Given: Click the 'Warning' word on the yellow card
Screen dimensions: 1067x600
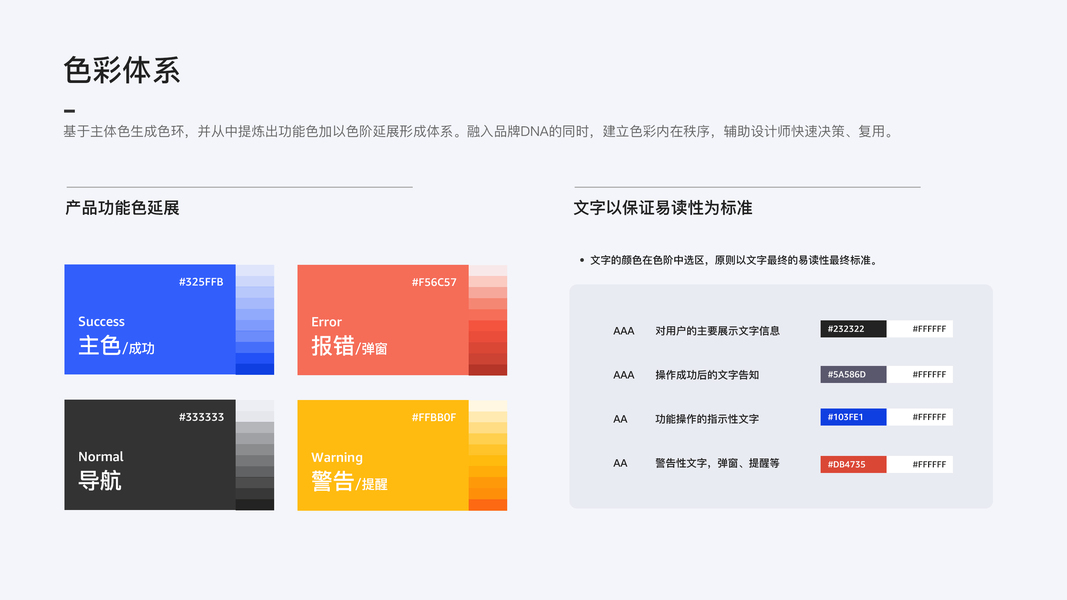Looking at the screenshot, I should (337, 458).
